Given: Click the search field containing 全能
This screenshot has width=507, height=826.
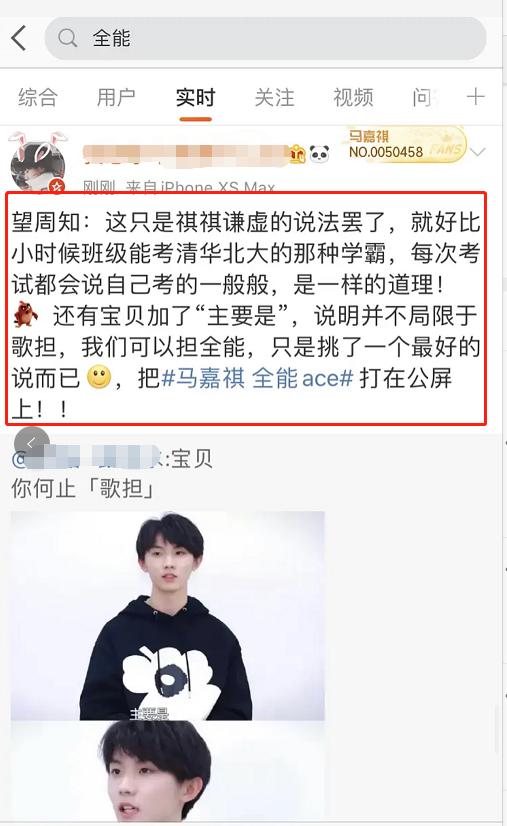Looking at the screenshot, I should click(266, 38).
